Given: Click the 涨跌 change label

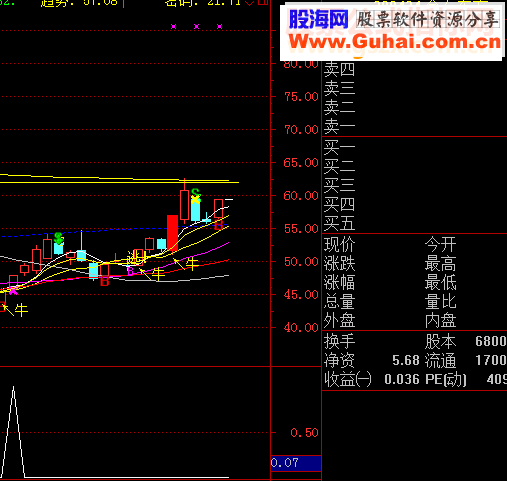Looking at the screenshot, I should pos(339,264).
